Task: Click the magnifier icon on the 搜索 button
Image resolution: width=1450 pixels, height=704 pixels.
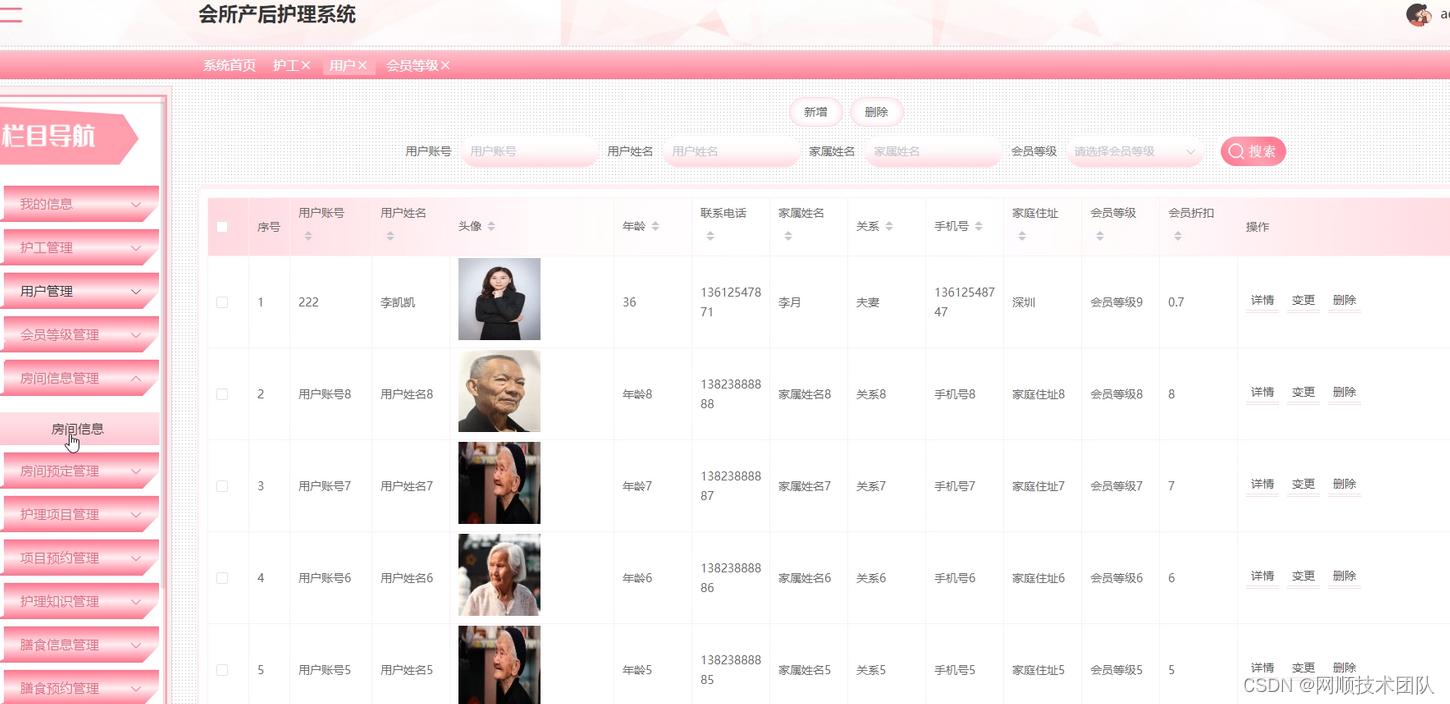Action: [1236, 151]
